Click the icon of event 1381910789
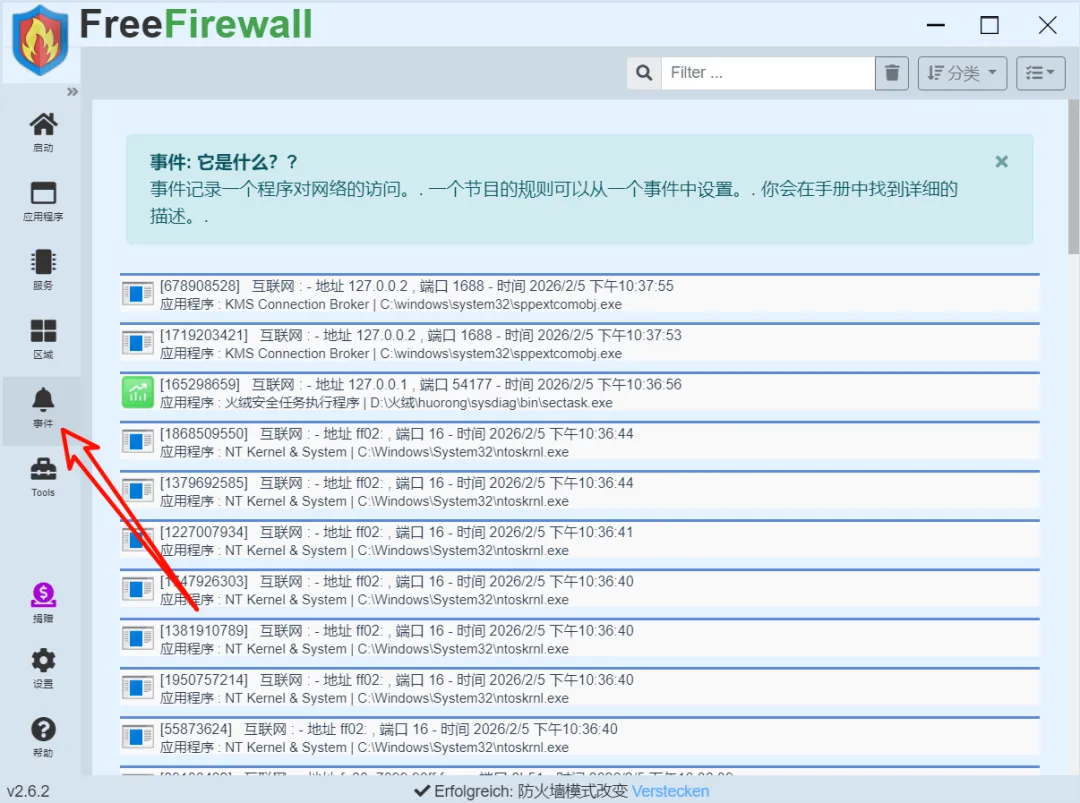Image resolution: width=1080 pixels, height=803 pixels. (138, 638)
